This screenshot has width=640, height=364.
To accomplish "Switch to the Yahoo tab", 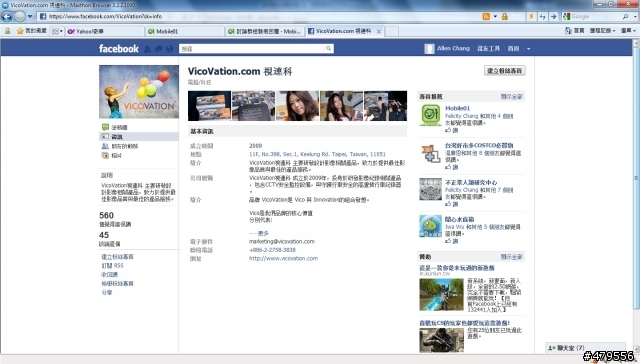I will click(105, 31).
